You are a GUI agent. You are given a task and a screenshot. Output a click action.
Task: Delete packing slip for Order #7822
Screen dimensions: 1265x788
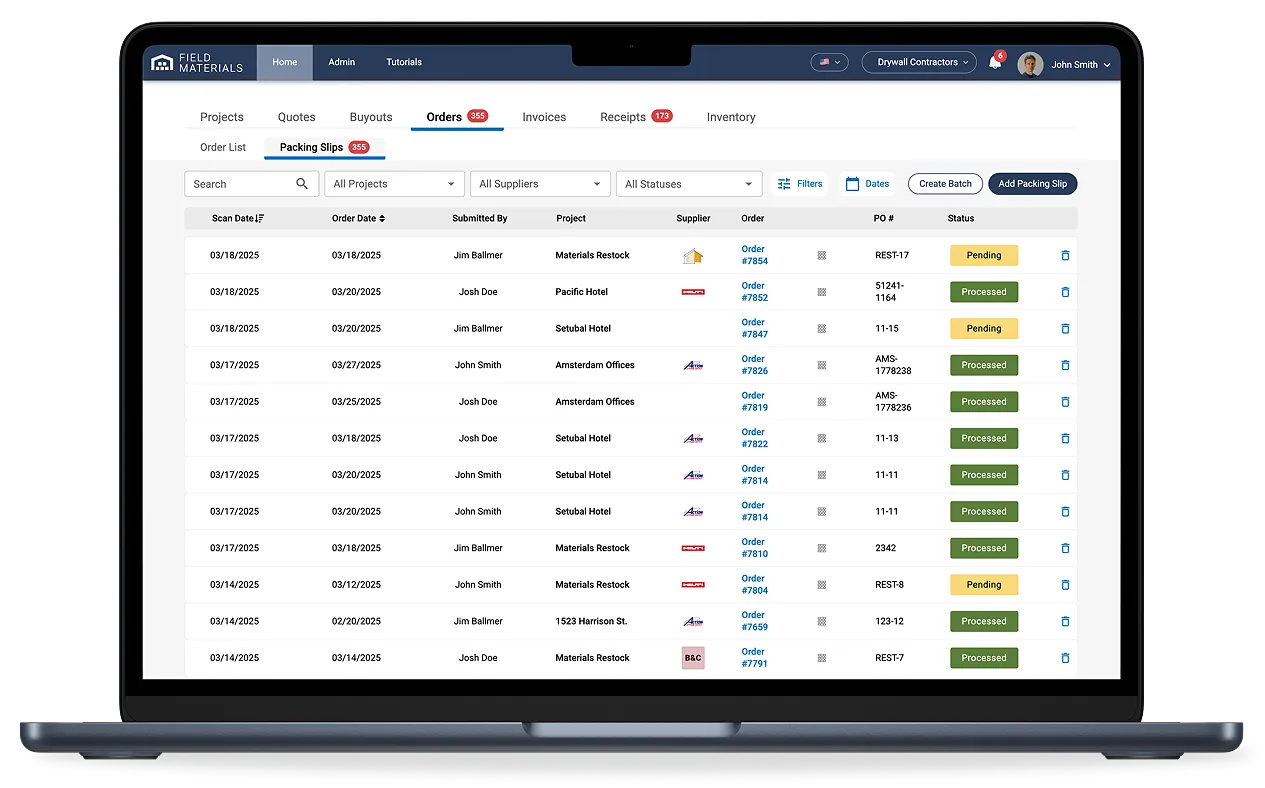coord(1065,439)
